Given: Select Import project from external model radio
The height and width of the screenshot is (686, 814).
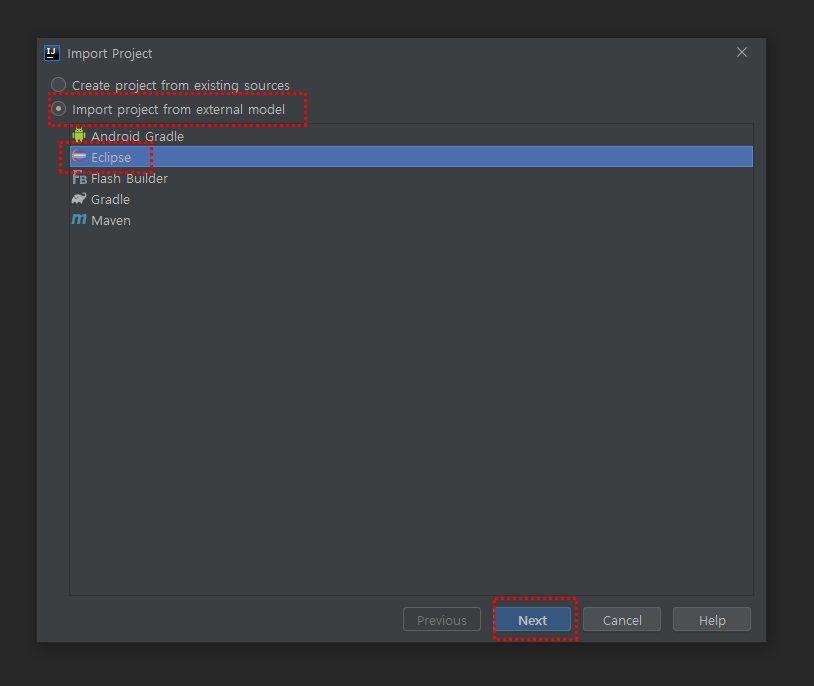Looking at the screenshot, I should point(58,109).
